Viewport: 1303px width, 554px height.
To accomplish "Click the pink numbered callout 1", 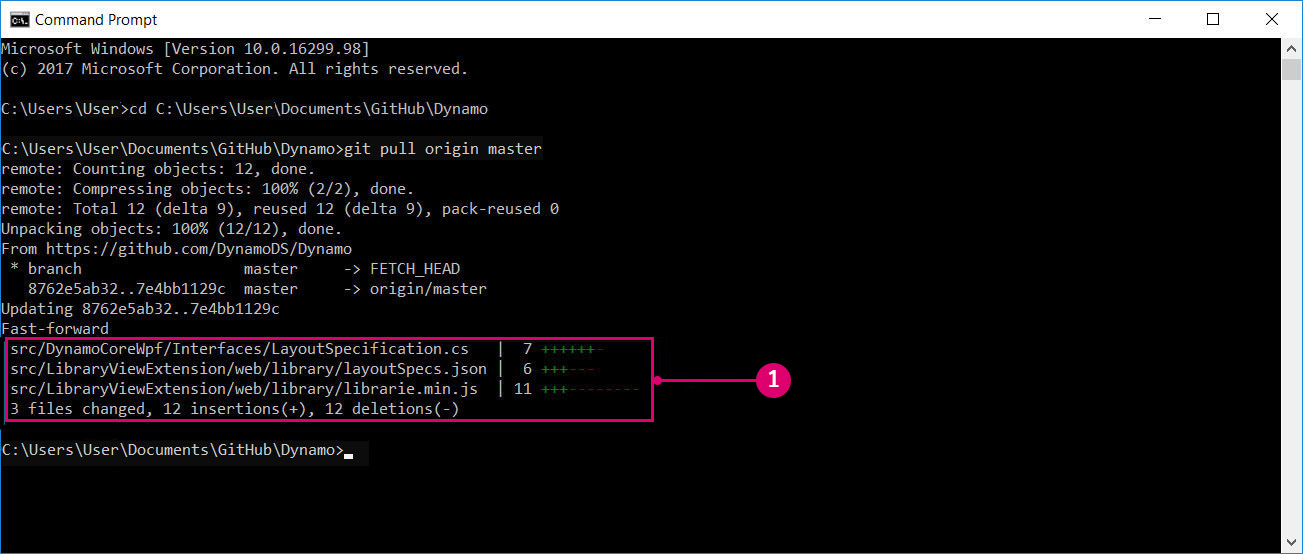I will 773,380.
